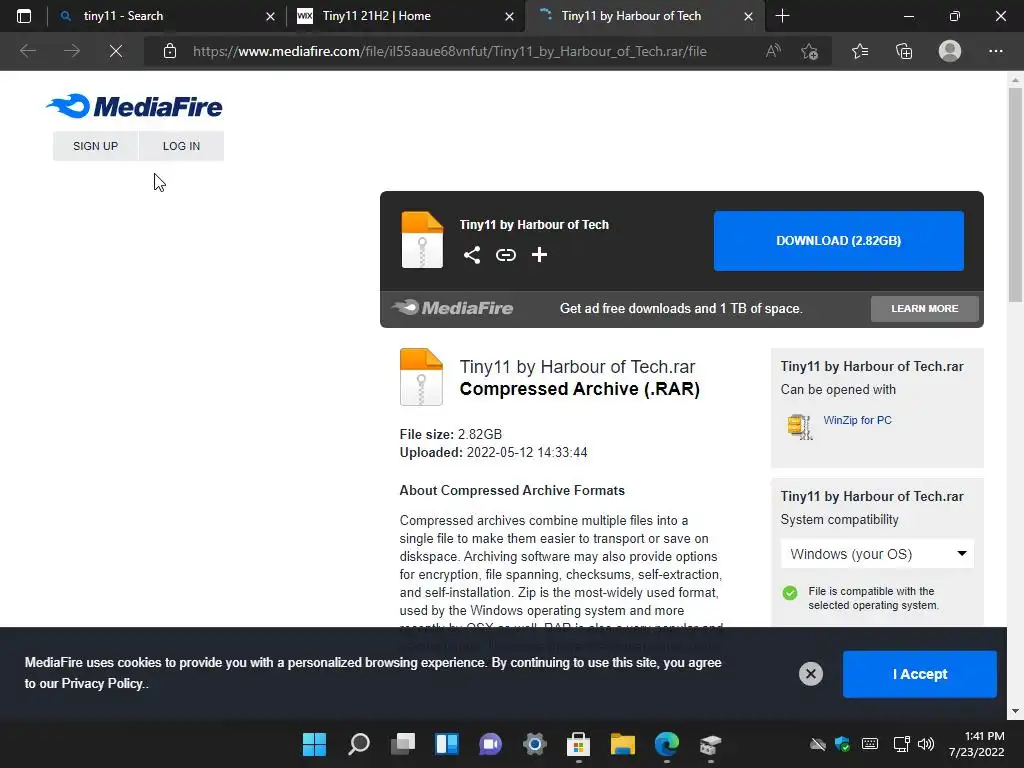Open taskbar Search magnifier
Viewport: 1024px width, 768px height.
coord(359,744)
